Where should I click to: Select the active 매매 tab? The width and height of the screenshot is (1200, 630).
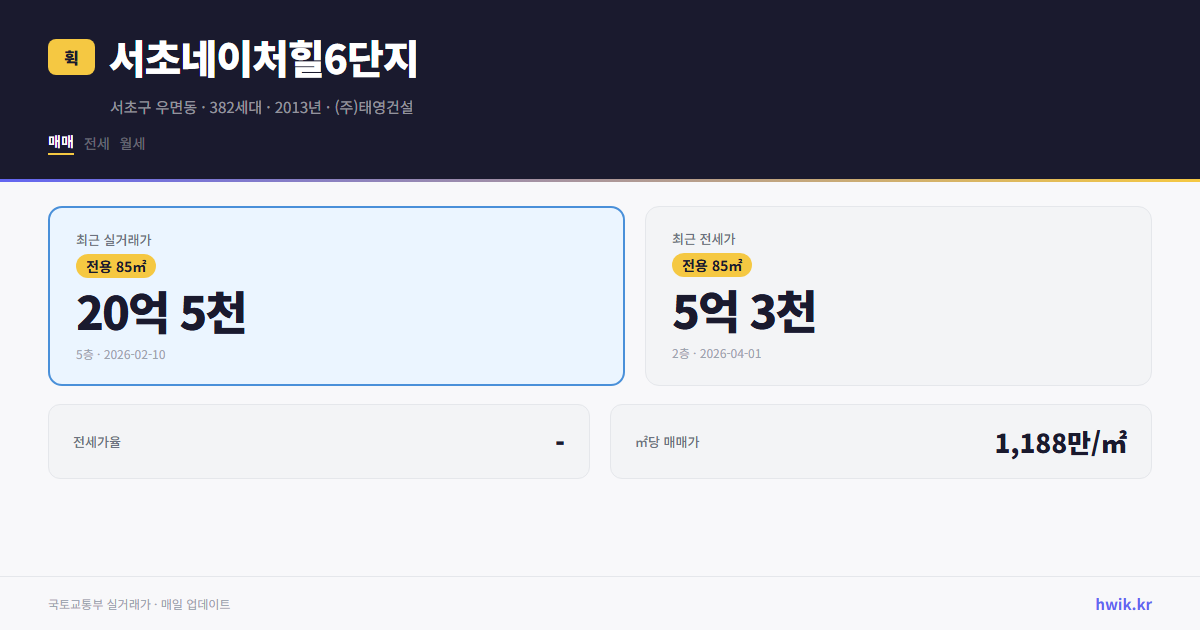pyautogui.click(x=60, y=143)
